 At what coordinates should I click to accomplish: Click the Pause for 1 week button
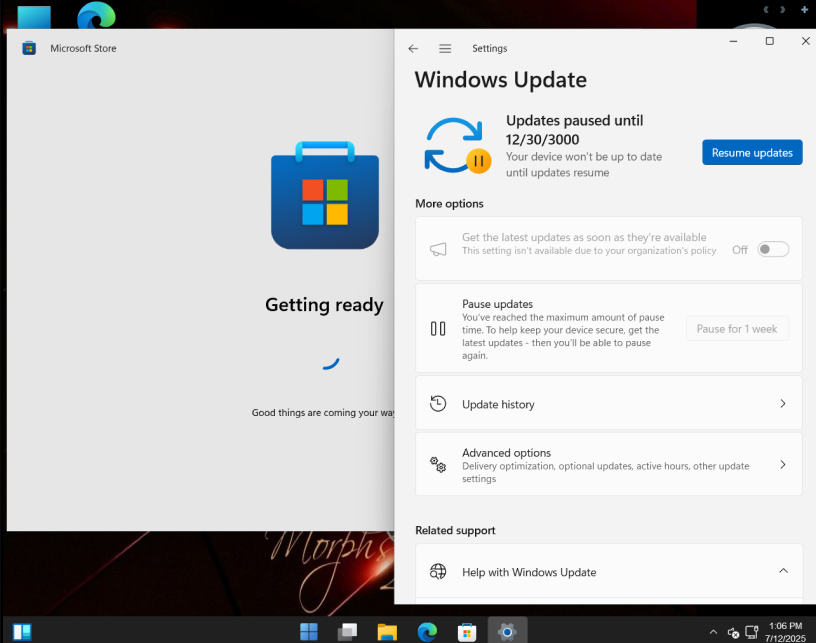[x=737, y=329]
